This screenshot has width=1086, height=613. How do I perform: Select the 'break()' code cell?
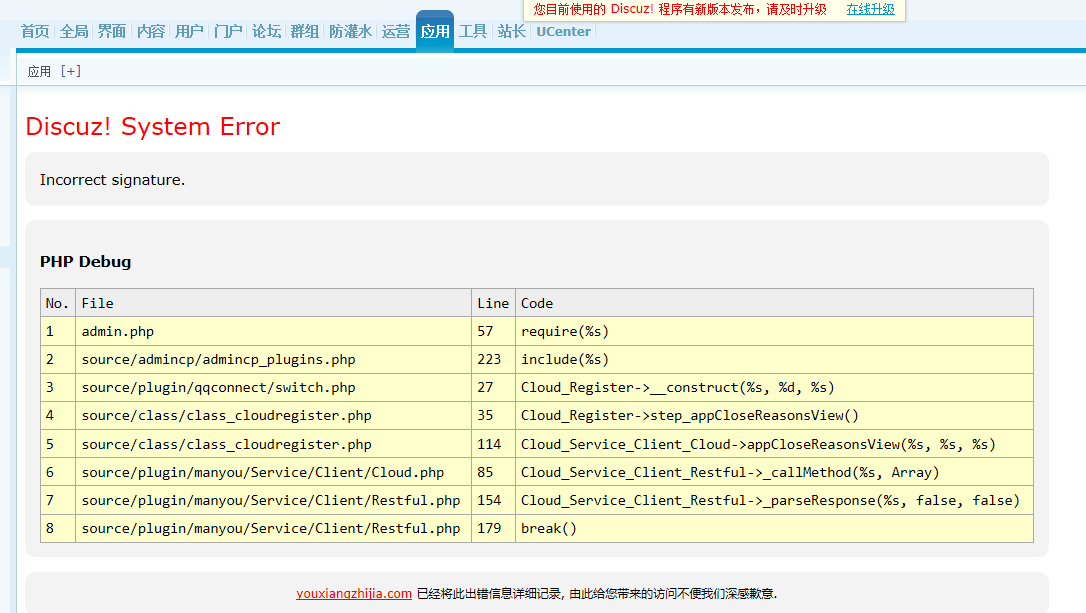click(x=774, y=528)
